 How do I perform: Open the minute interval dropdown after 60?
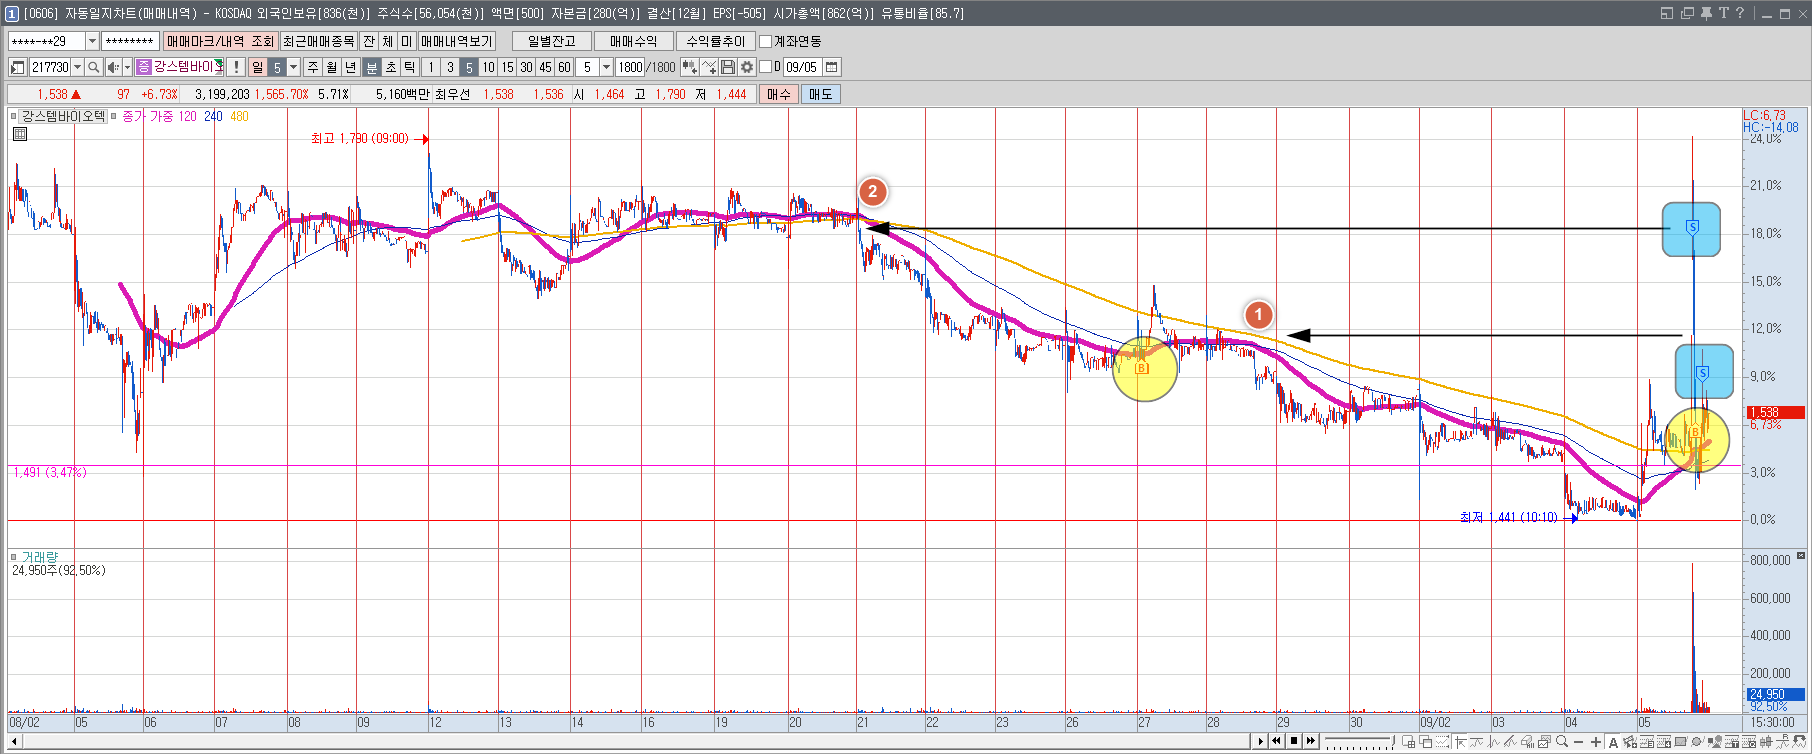click(606, 67)
